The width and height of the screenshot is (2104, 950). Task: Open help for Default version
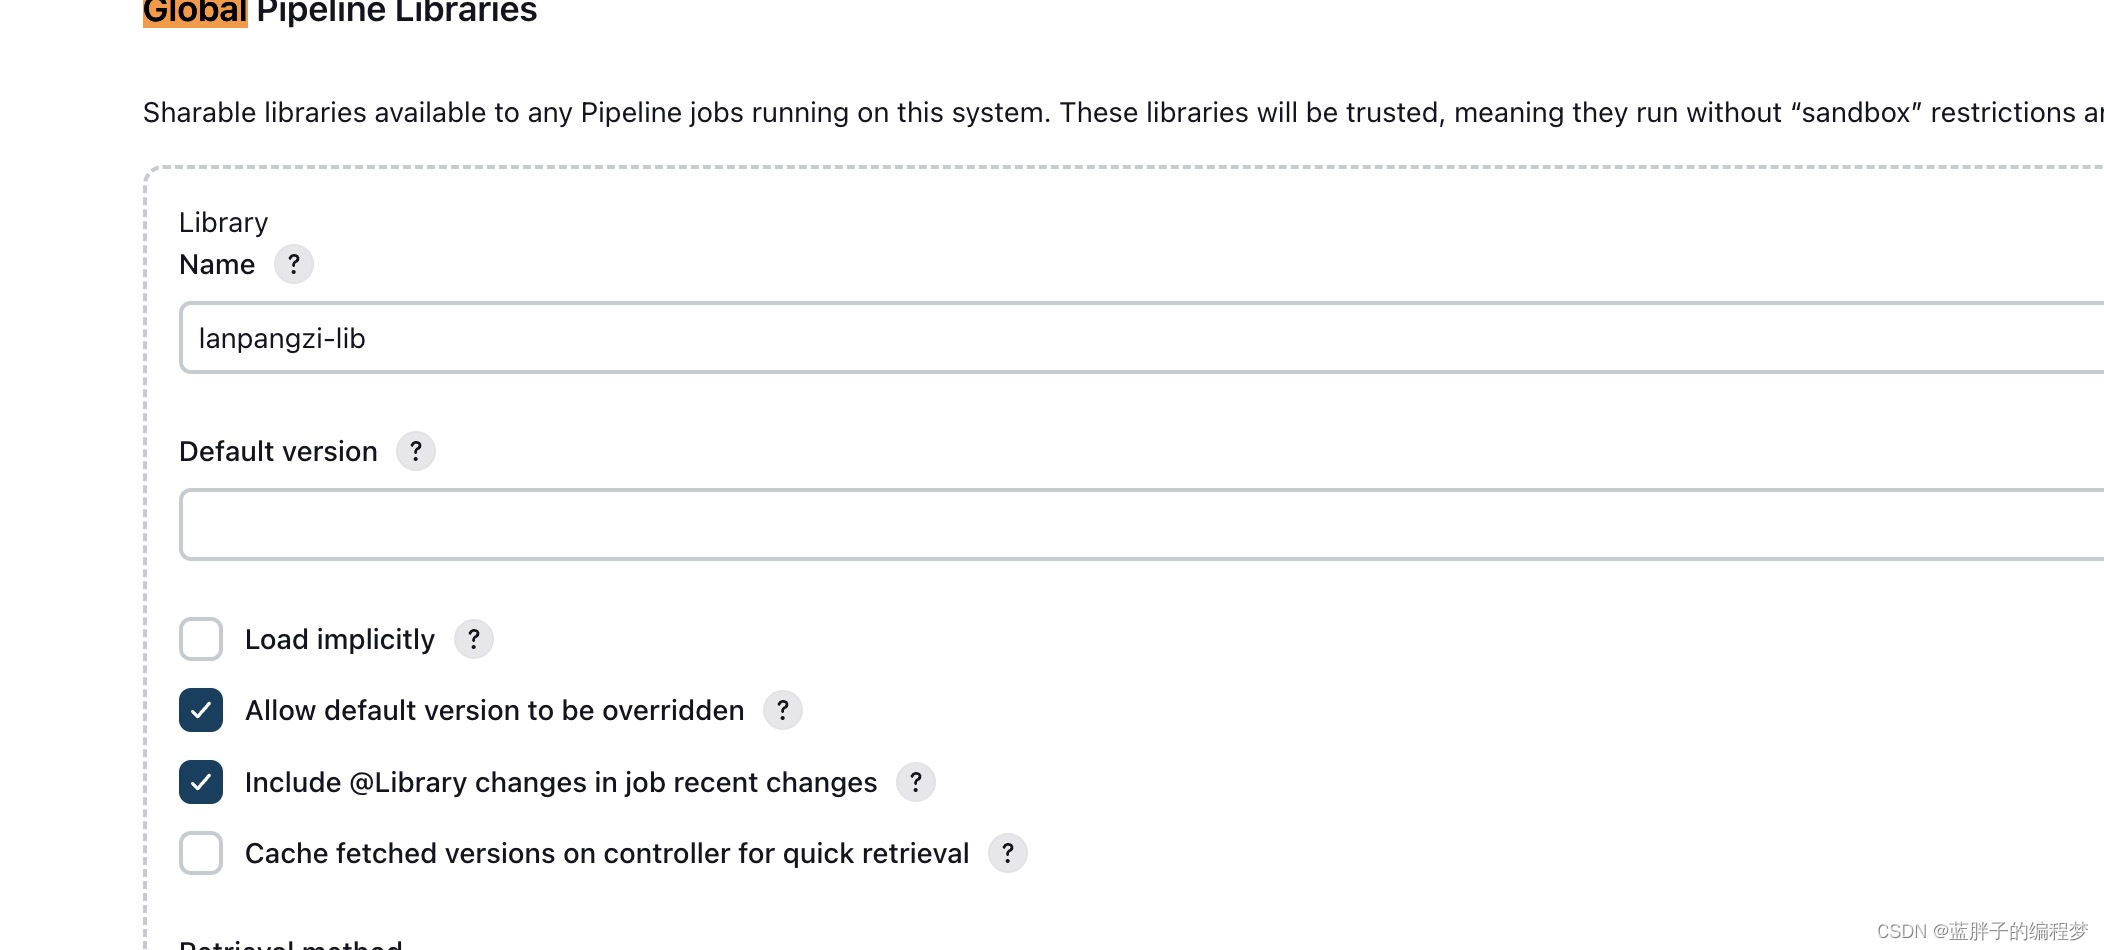(x=415, y=451)
